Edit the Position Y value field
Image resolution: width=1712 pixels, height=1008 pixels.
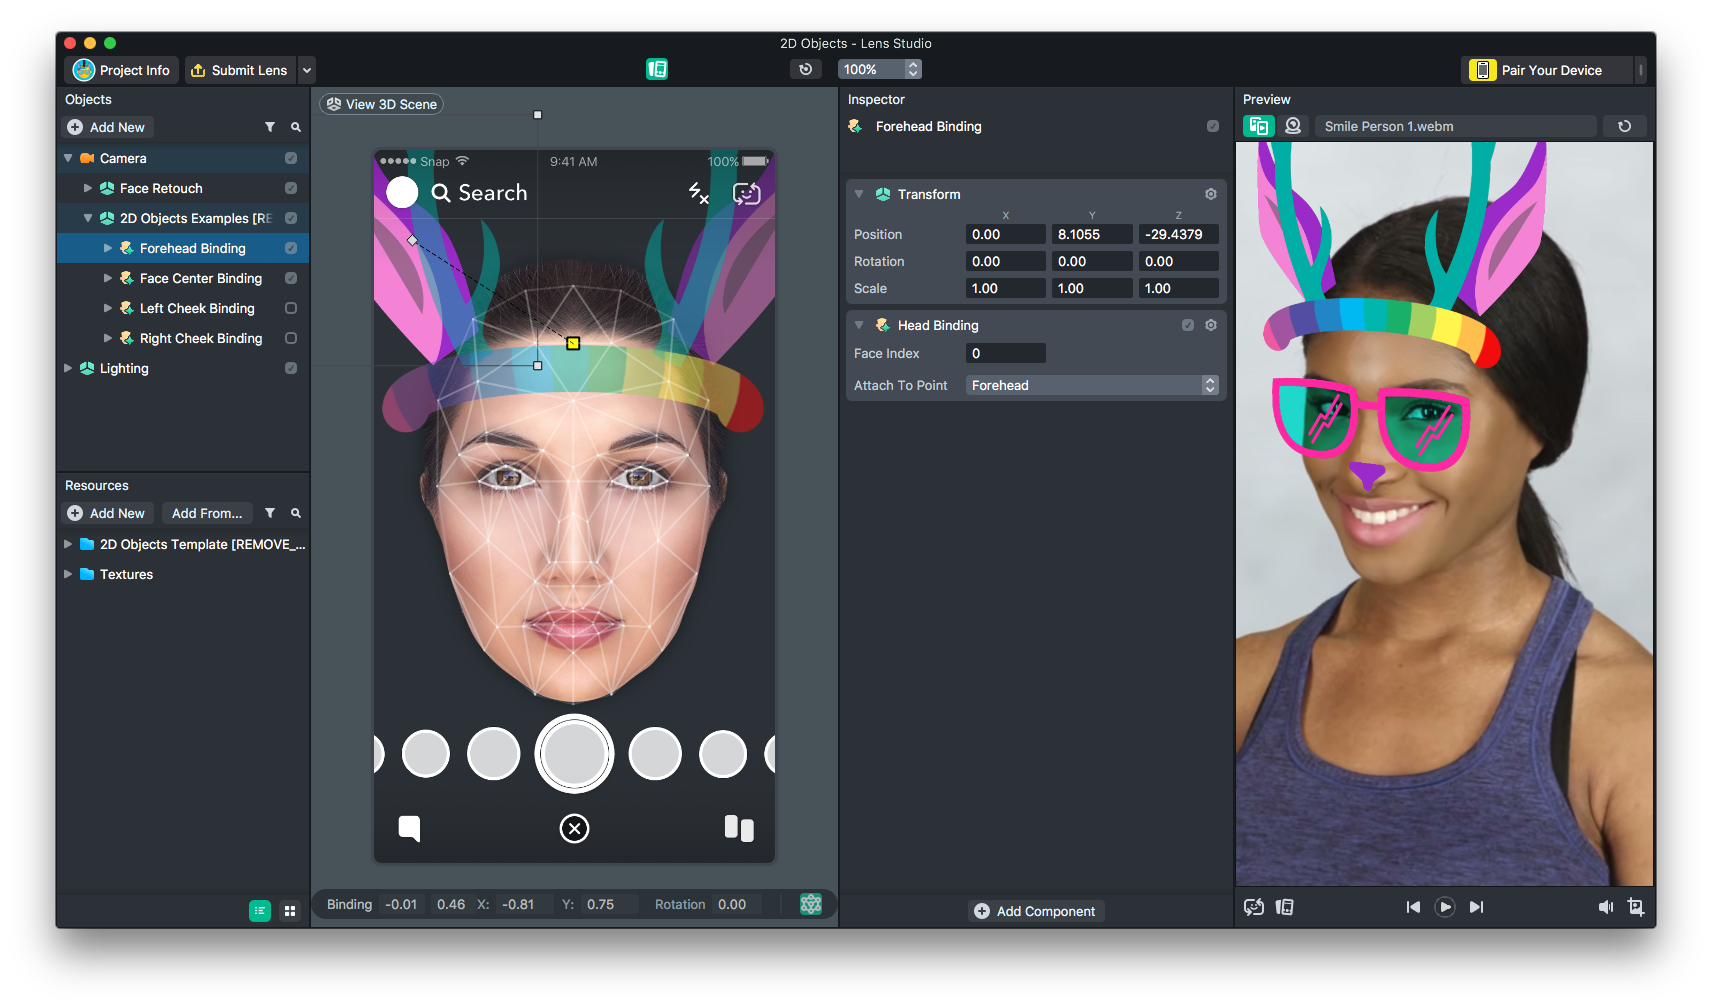tap(1091, 233)
